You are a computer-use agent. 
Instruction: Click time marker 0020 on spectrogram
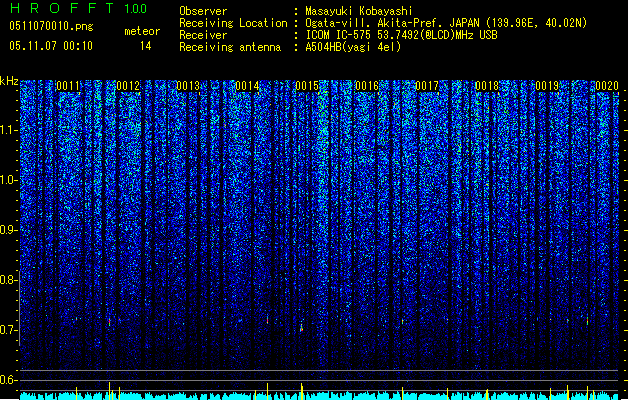(607, 86)
